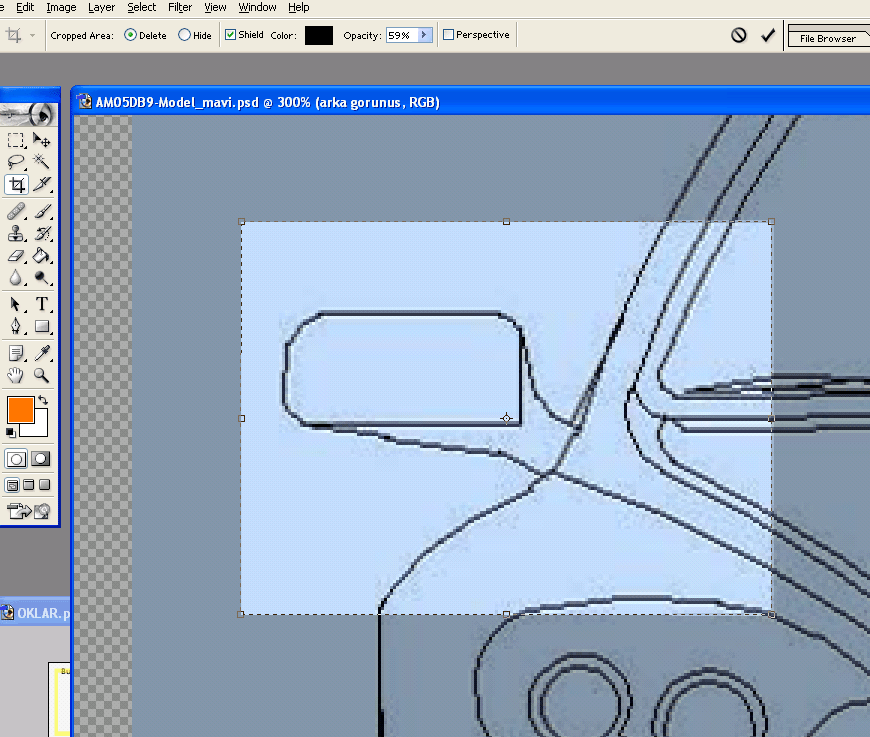
Task: Activate the Eyedropper tool
Action: [x=42, y=353]
